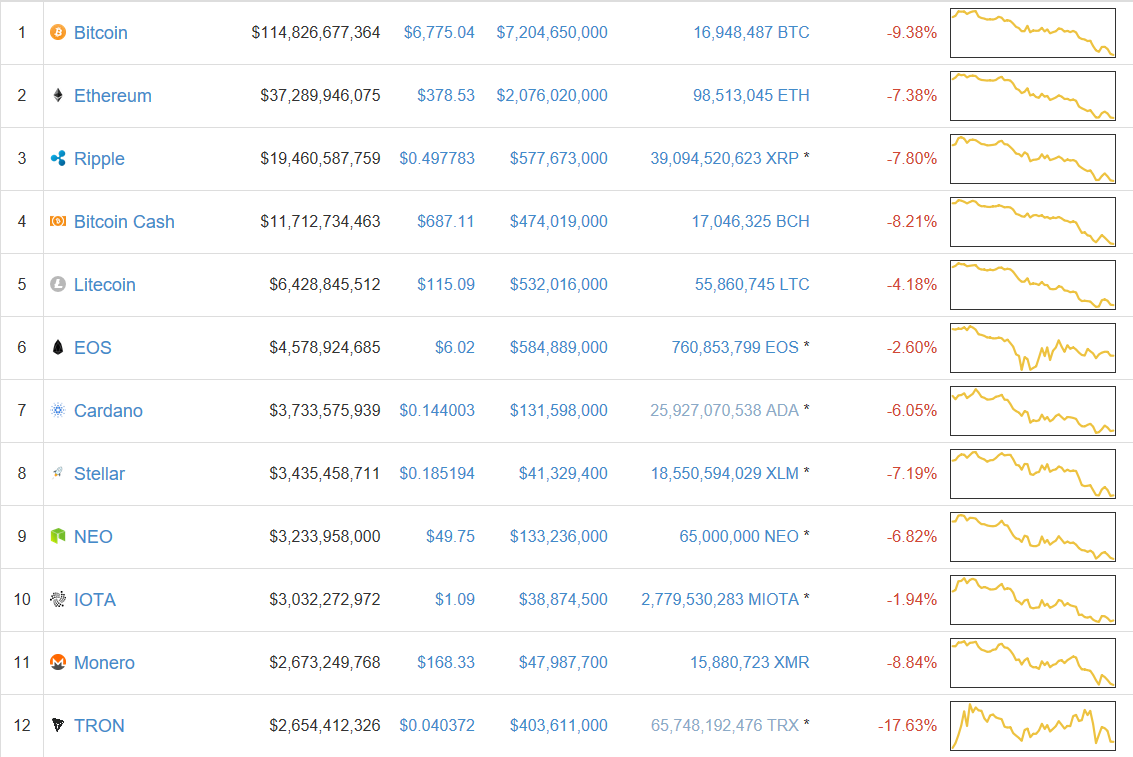1133x757 pixels.
Task: Open the Stellar coin page link
Action: point(99,474)
